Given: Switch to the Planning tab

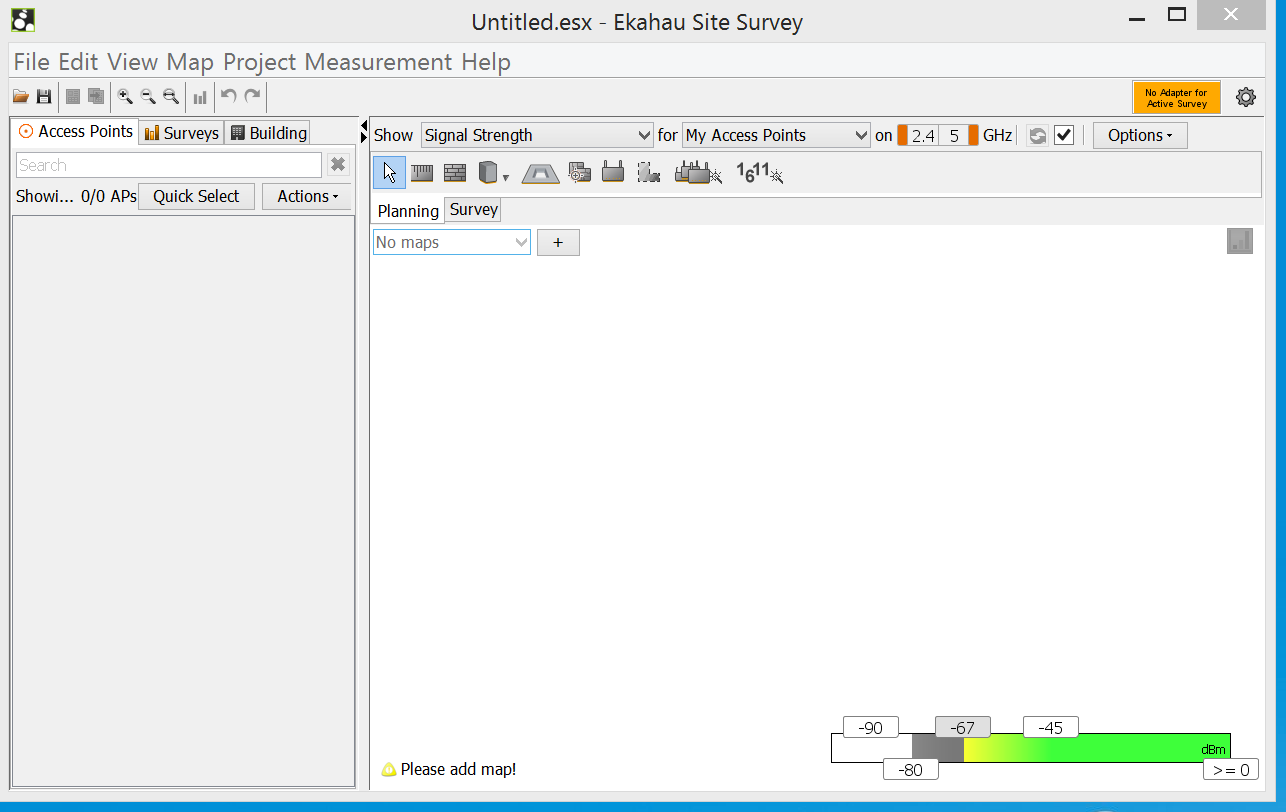Looking at the screenshot, I should pyautogui.click(x=408, y=211).
